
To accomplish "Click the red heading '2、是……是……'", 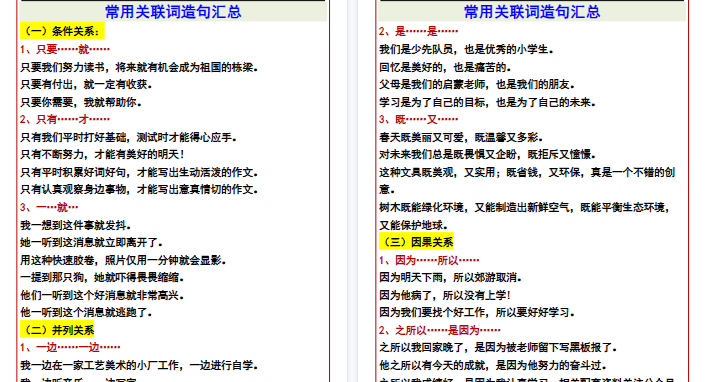I will coord(418,31).
